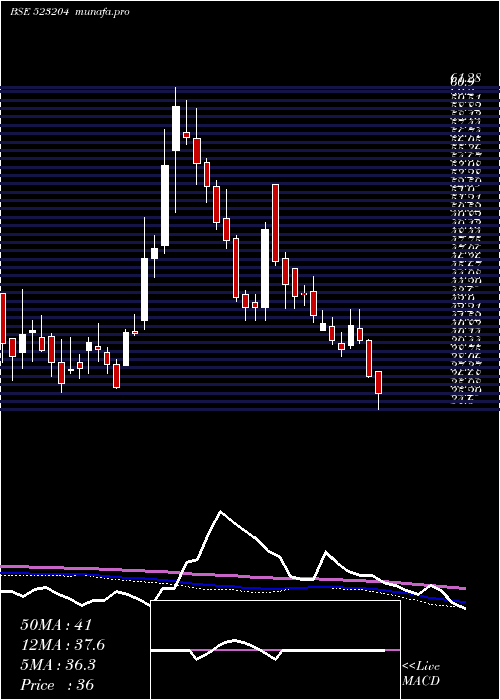
Task: Click the 64.28 top price axis label
Action: (465, 79)
